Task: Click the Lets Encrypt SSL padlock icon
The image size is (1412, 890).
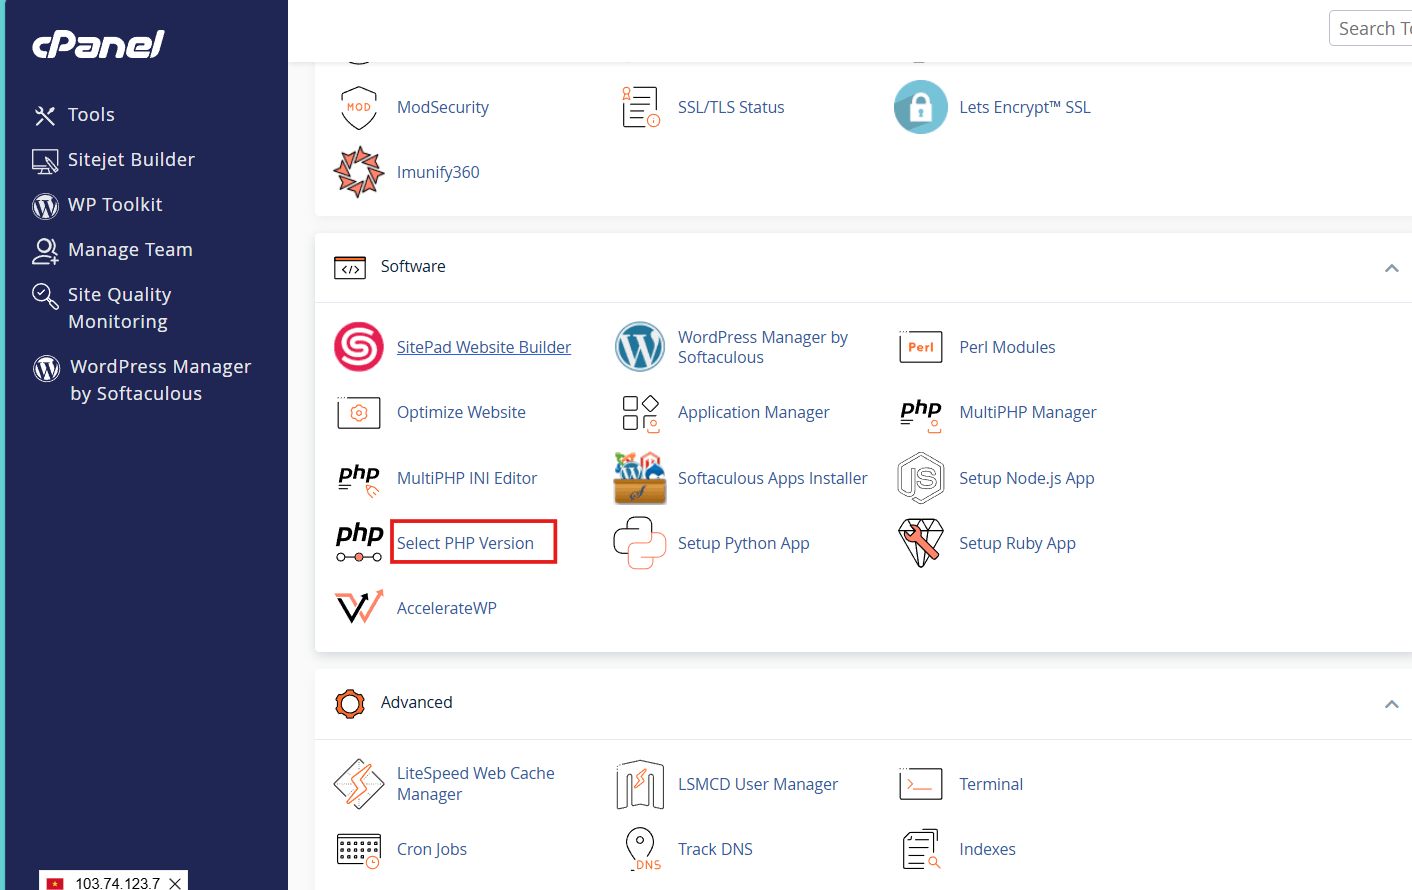Action: [921, 107]
